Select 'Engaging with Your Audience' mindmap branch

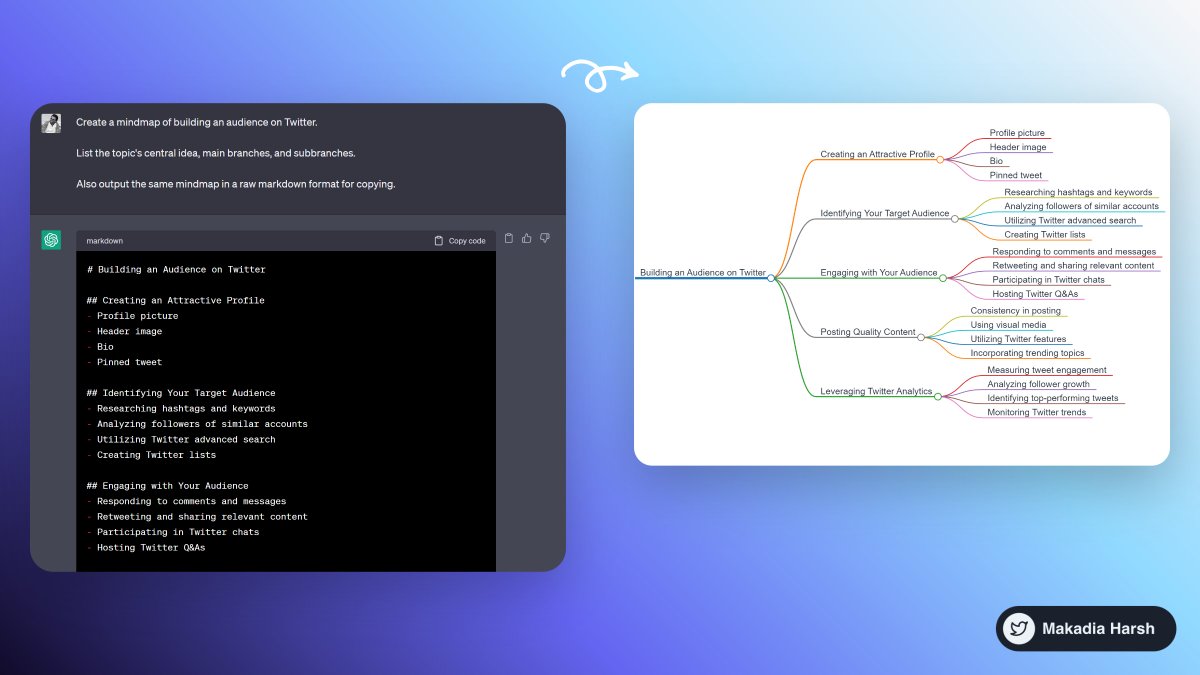click(x=879, y=272)
